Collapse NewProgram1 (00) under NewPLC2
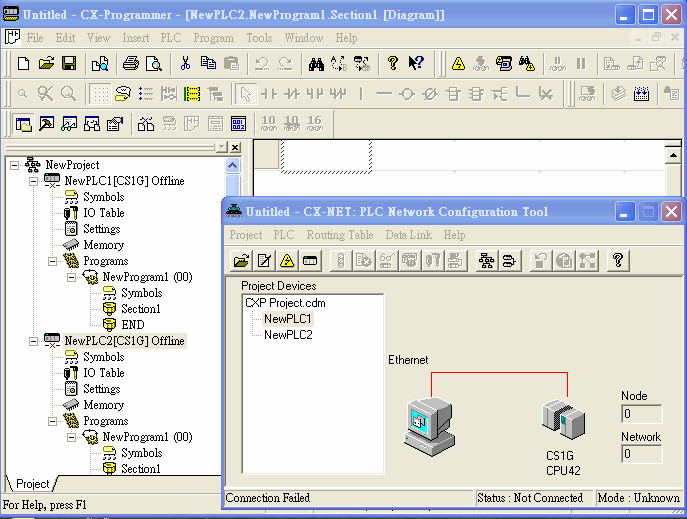Screen dimensions: 687x519 [x=71, y=437]
